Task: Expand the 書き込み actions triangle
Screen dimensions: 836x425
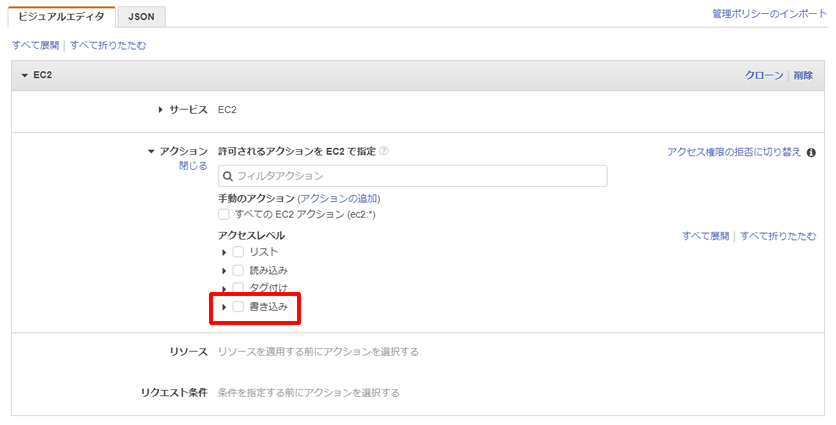Action: pyautogui.click(x=224, y=307)
